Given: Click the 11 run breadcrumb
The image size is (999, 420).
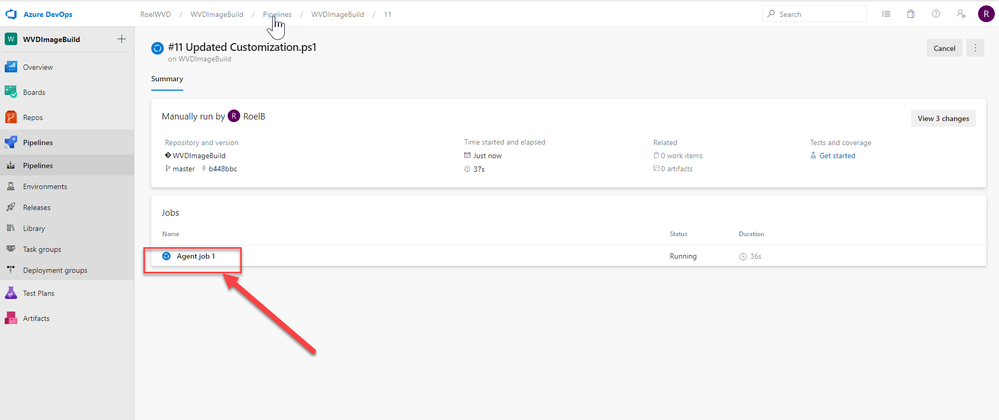Looking at the screenshot, I should pos(388,14).
